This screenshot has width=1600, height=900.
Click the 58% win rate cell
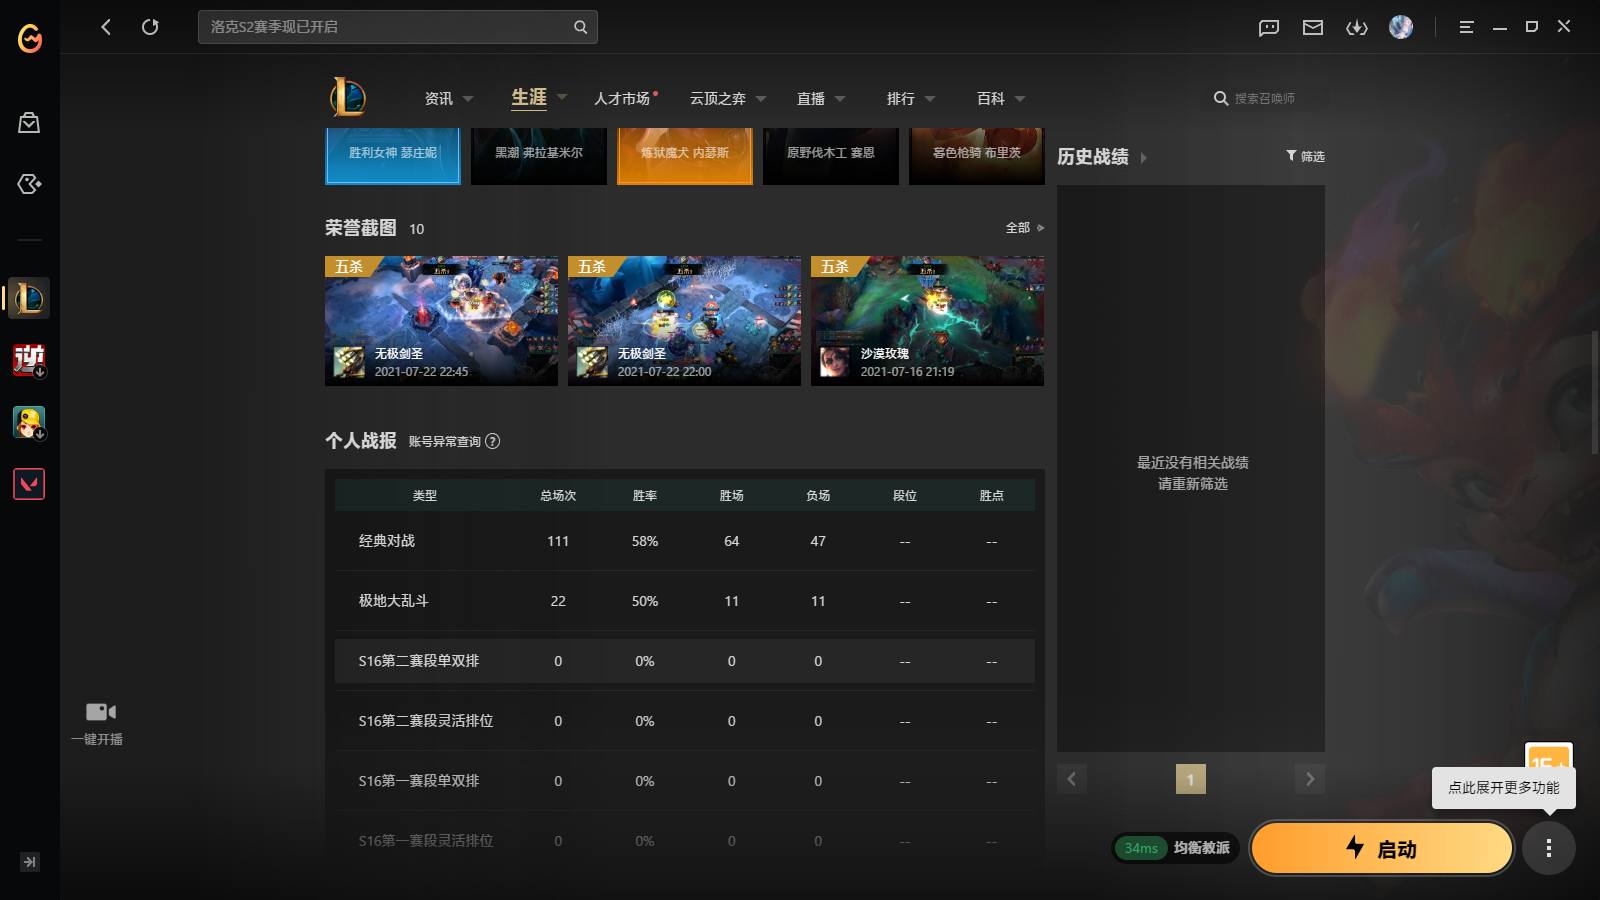[x=645, y=541]
